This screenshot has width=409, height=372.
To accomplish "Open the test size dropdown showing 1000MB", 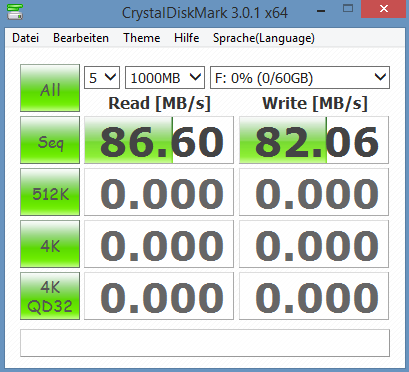I will pos(165,78).
